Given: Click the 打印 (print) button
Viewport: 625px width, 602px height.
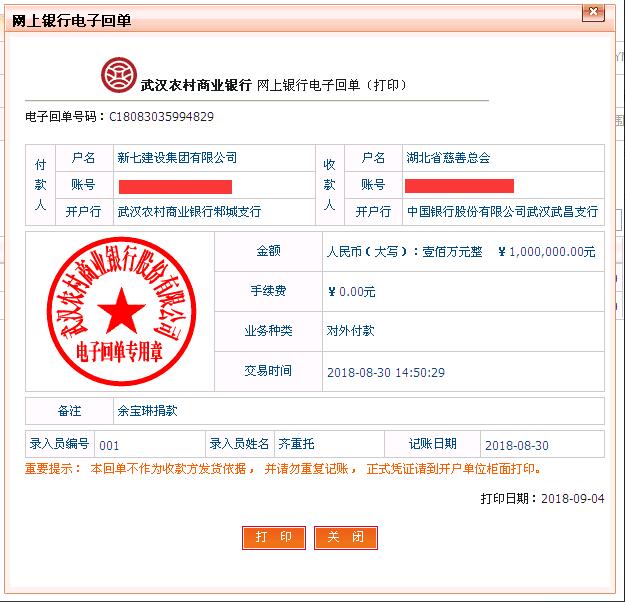Looking at the screenshot, I should [x=274, y=537].
